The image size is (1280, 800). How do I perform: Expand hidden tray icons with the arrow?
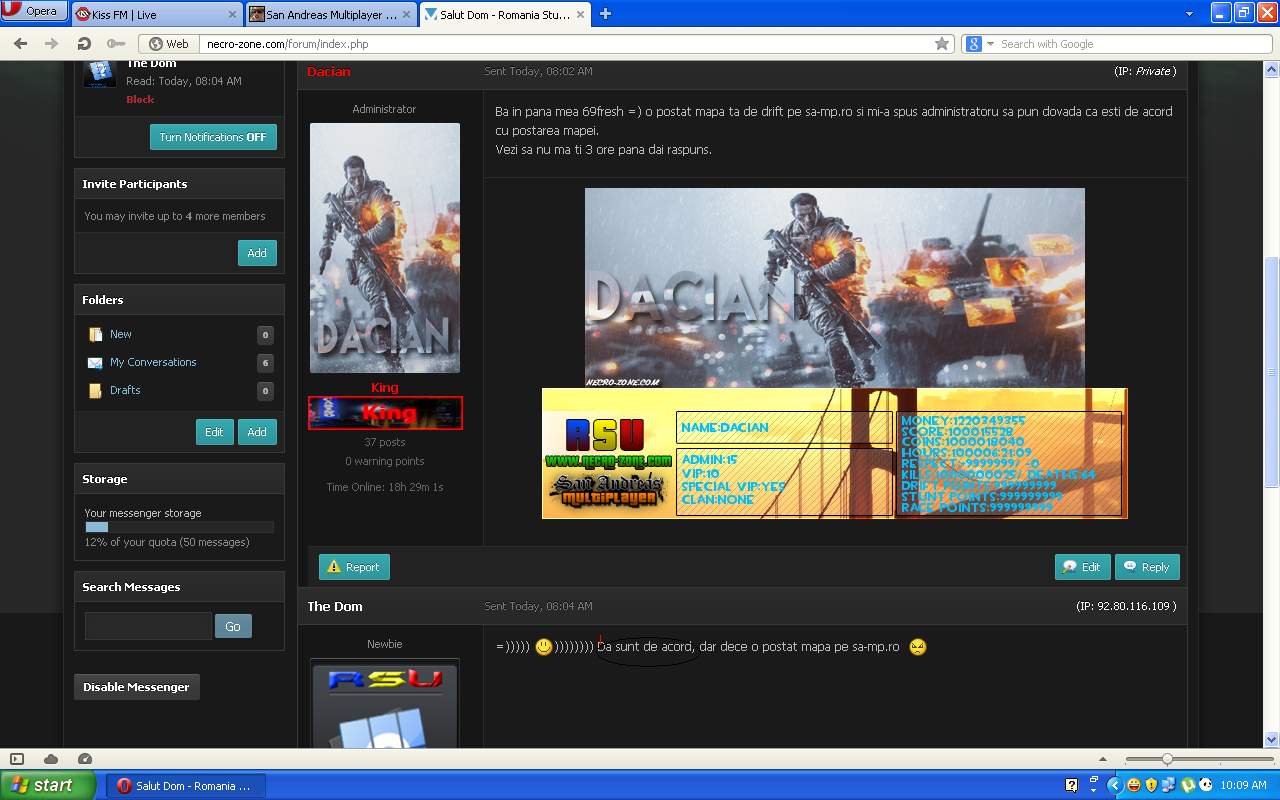click(x=1115, y=785)
